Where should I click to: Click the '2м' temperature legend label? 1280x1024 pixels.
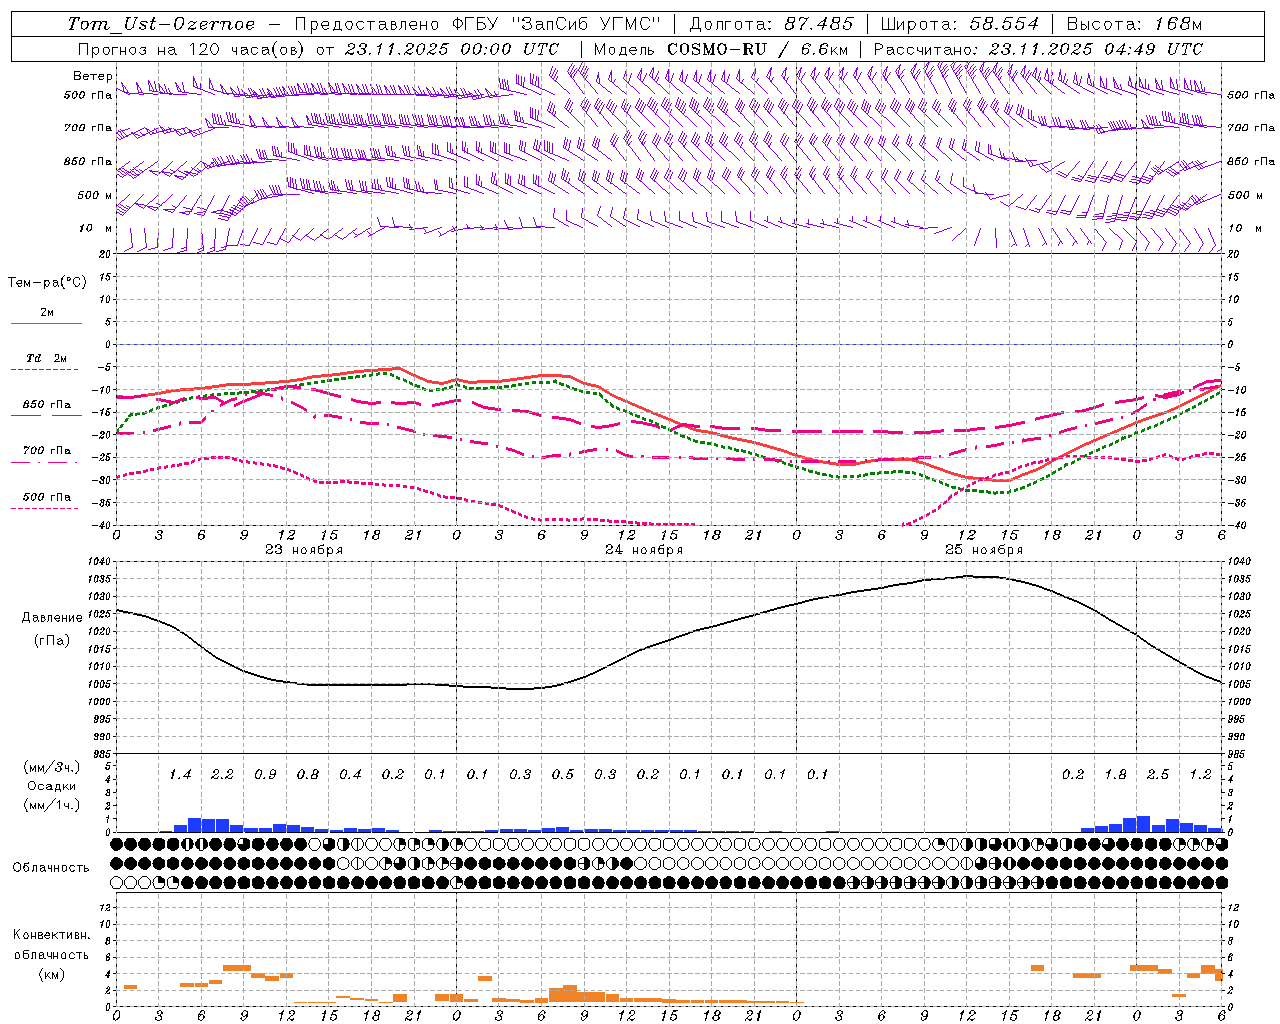coord(47,313)
